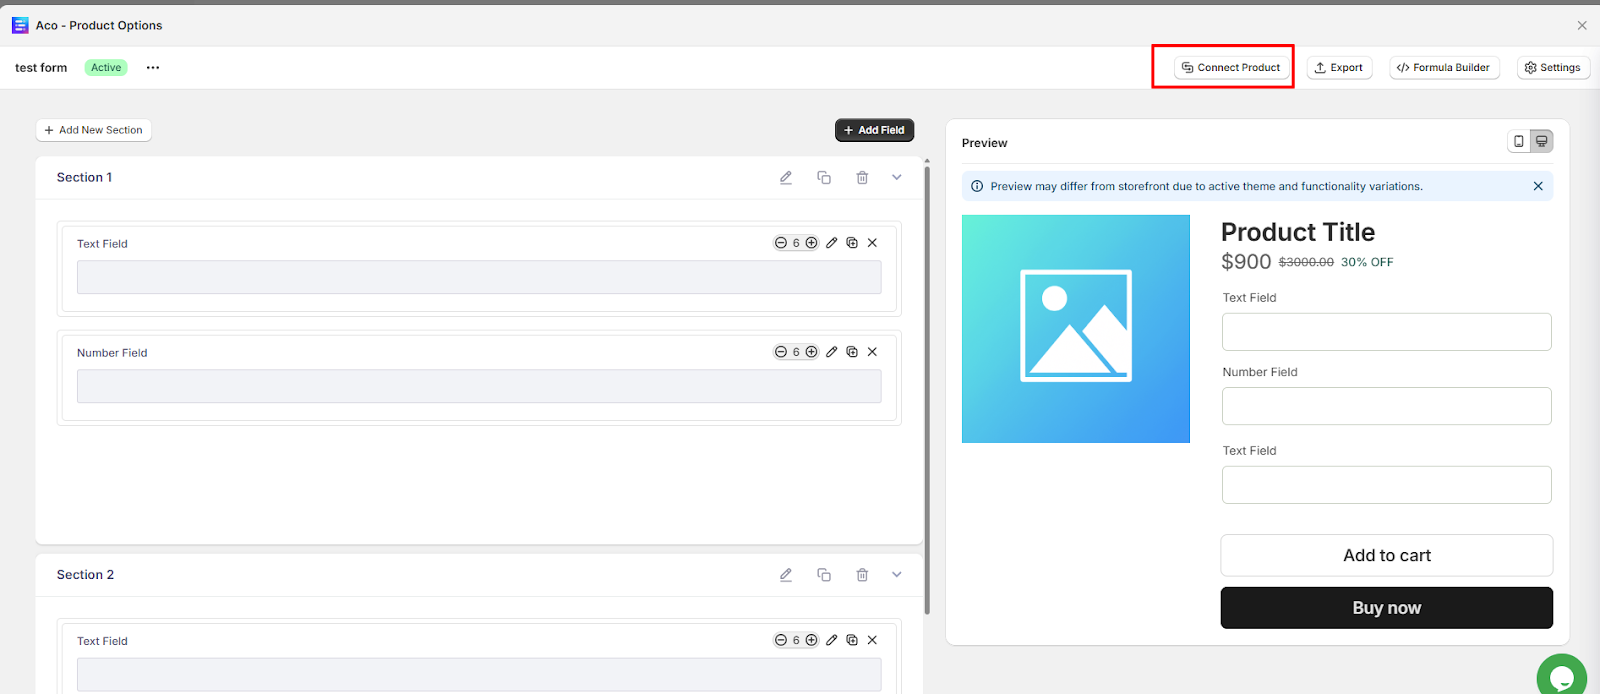The height and width of the screenshot is (694, 1600).
Task: Click the Add Field button
Action: (874, 130)
